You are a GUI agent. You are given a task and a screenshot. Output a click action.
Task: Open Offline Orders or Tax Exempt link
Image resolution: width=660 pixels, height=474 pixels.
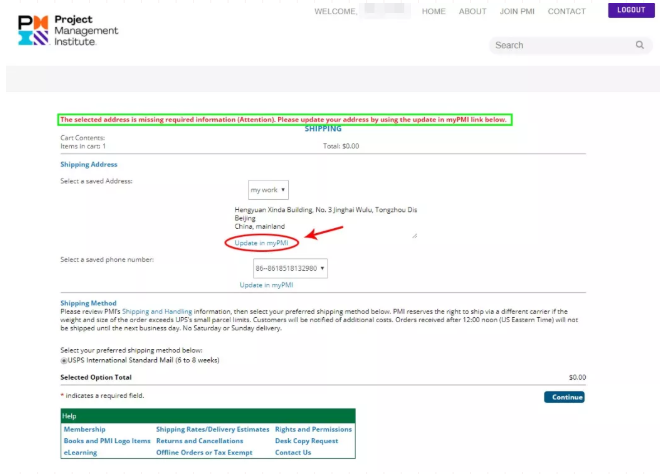pos(204,452)
